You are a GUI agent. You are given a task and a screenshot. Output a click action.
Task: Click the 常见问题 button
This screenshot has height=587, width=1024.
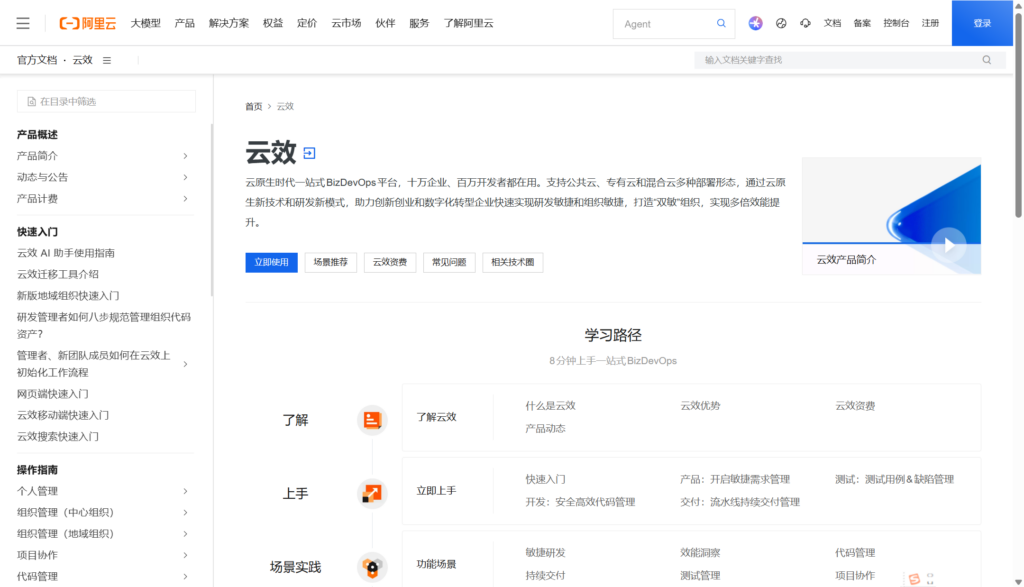click(449, 262)
